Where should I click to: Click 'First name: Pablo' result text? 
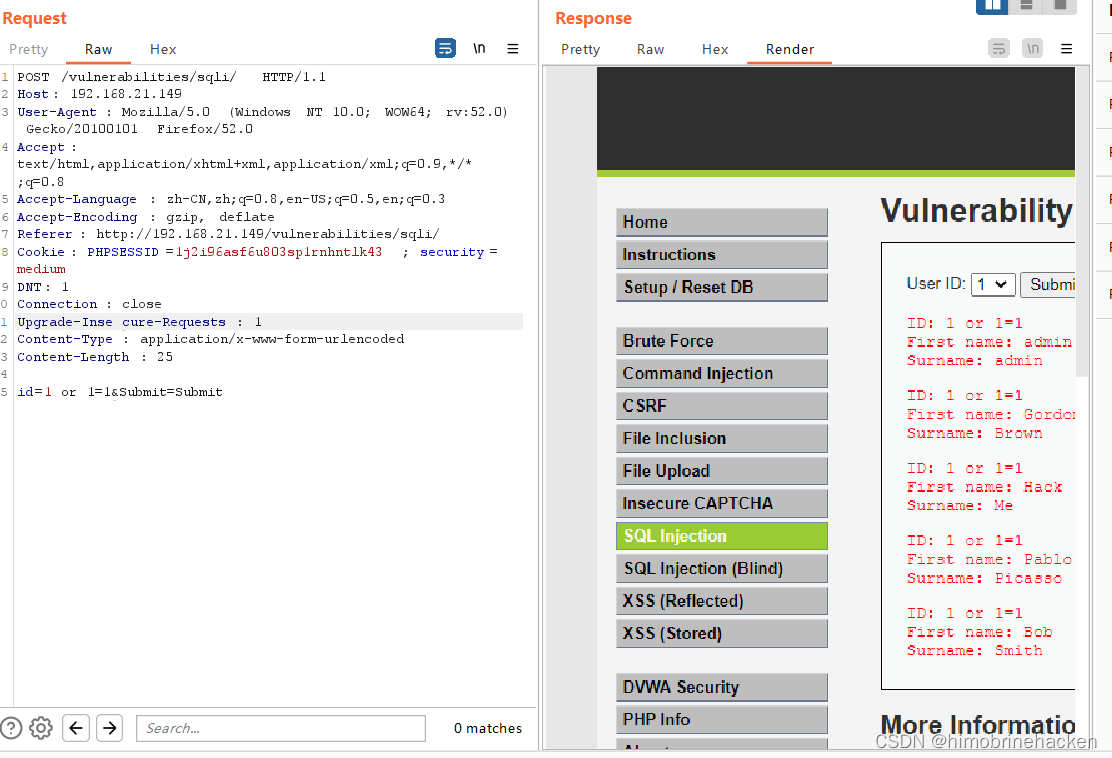989,559
